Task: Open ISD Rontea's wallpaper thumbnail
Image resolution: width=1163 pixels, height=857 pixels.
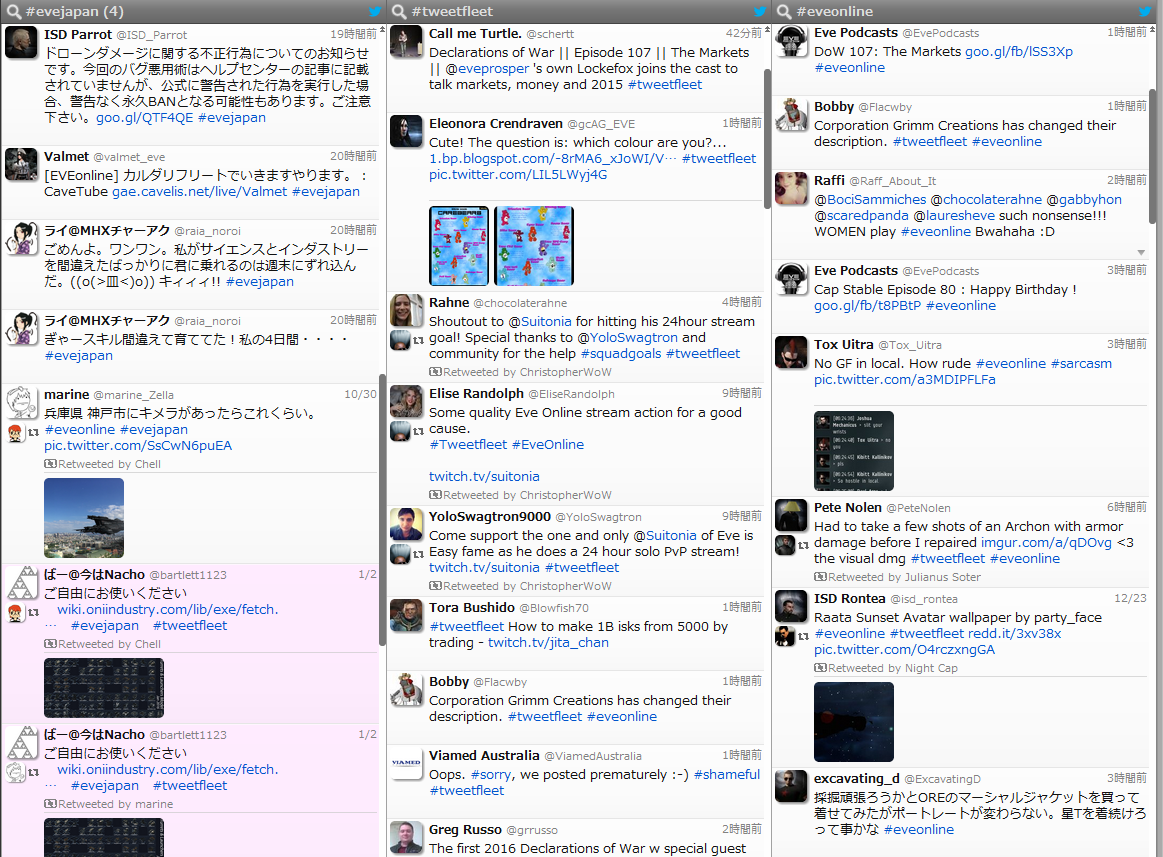Action: tap(854, 722)
